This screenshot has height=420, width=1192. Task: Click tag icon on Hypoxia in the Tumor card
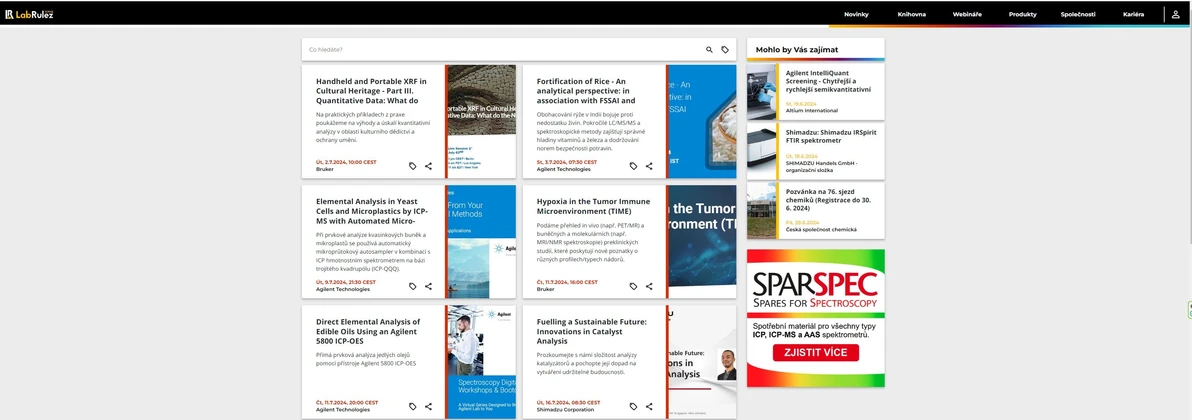633,286
